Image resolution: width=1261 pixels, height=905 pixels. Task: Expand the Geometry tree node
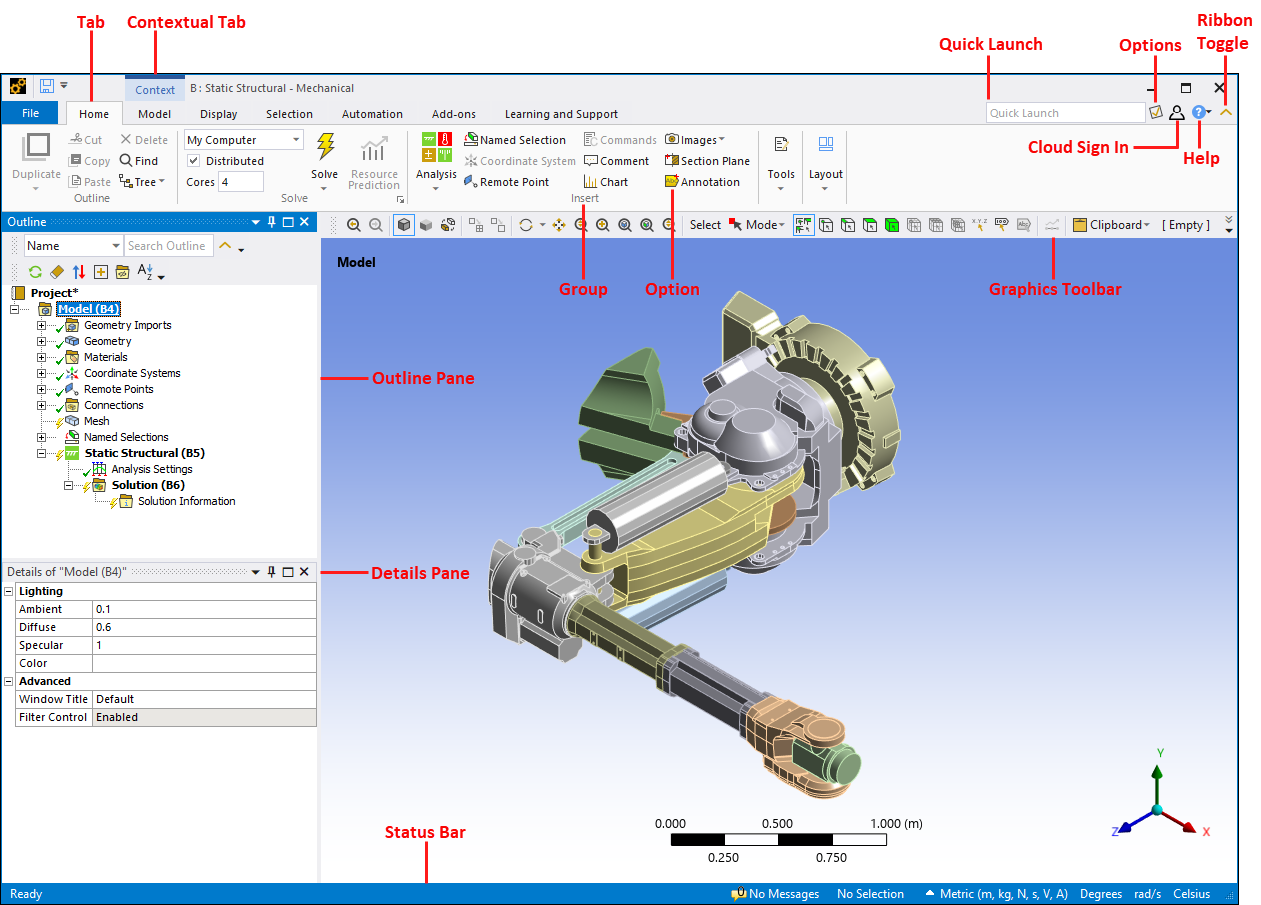[x=42, y=341]
